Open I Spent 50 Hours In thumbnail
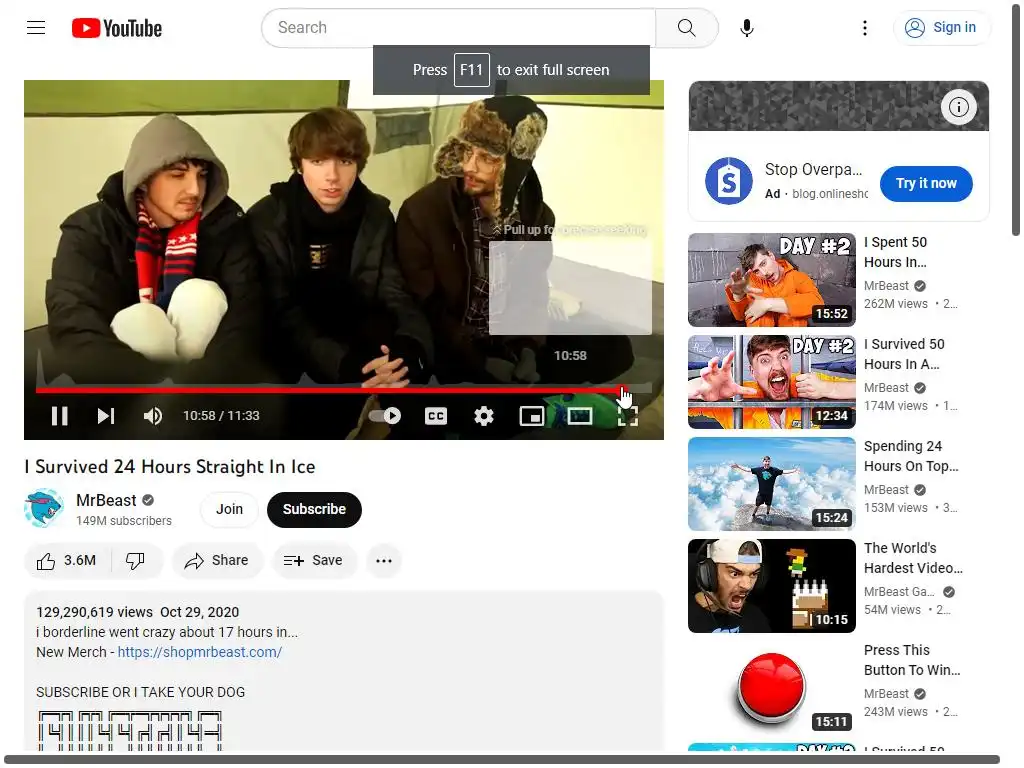 click(x=772, y=280)
